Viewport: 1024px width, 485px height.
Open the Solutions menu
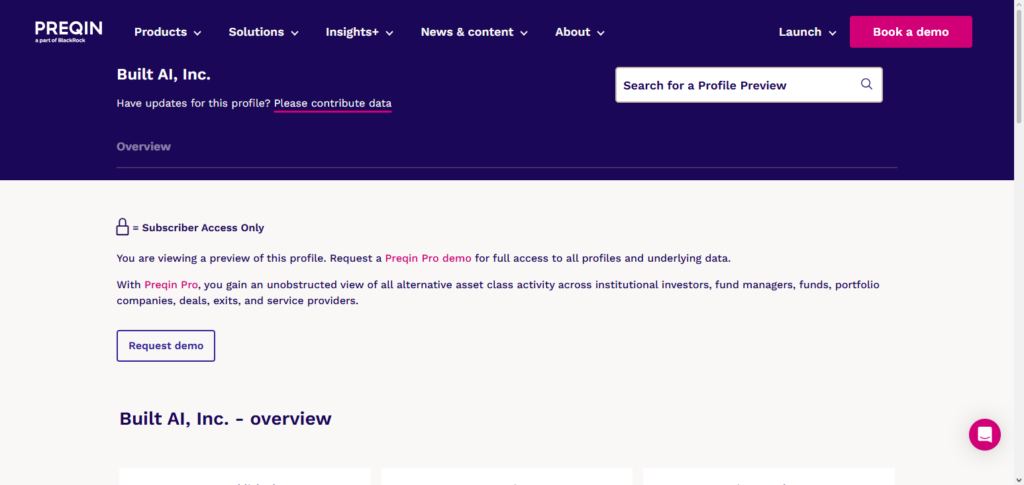pyautogui.click(x=263, y=32)
